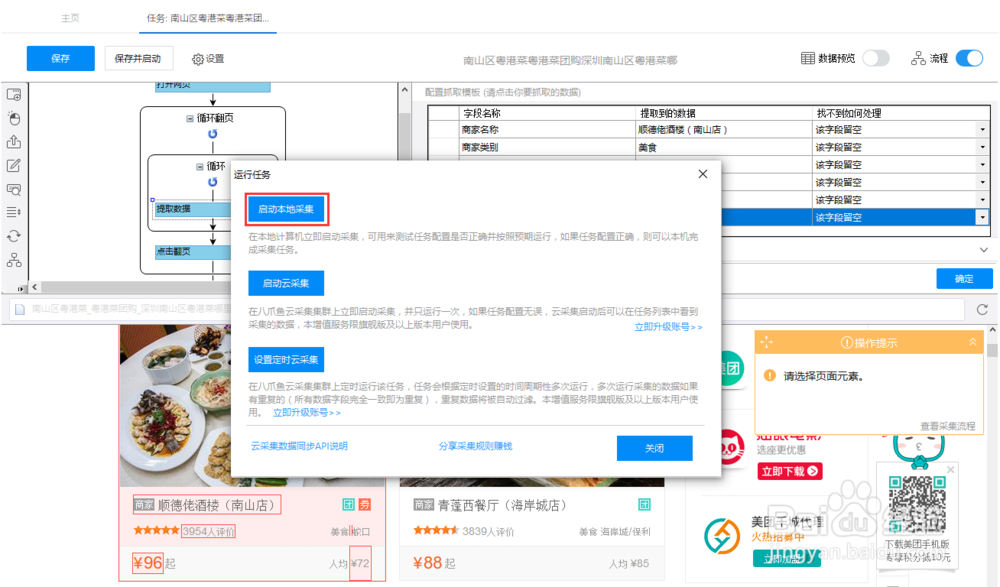The image size is (1000, 587).
Task: Collapse the inner 循环 node
Action: tap(200, 167)
